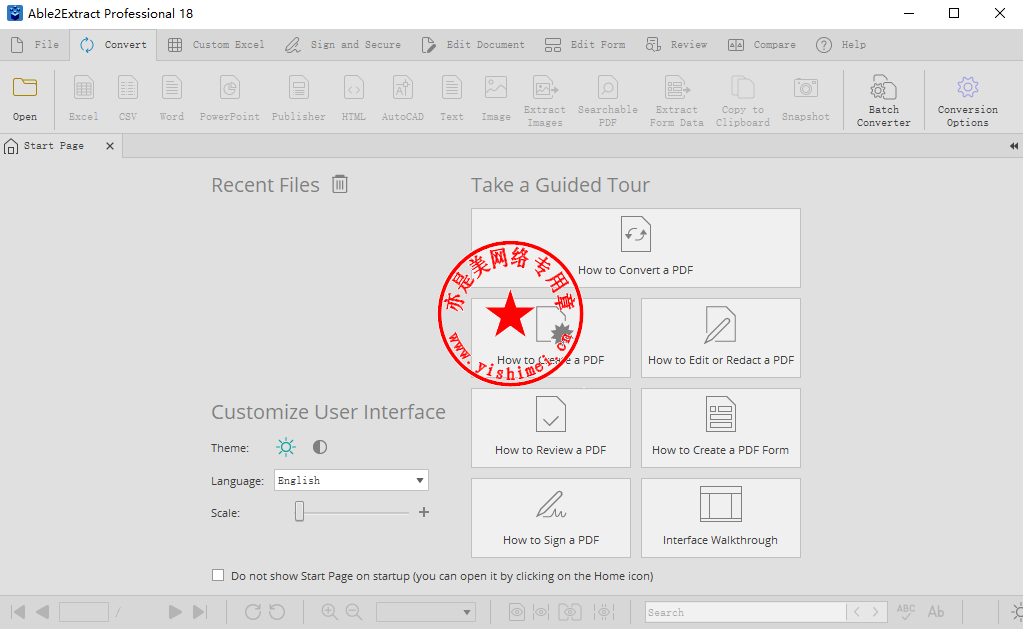1023x629 pixels.
Task: Go to the previous page
Action: [43, 612]
